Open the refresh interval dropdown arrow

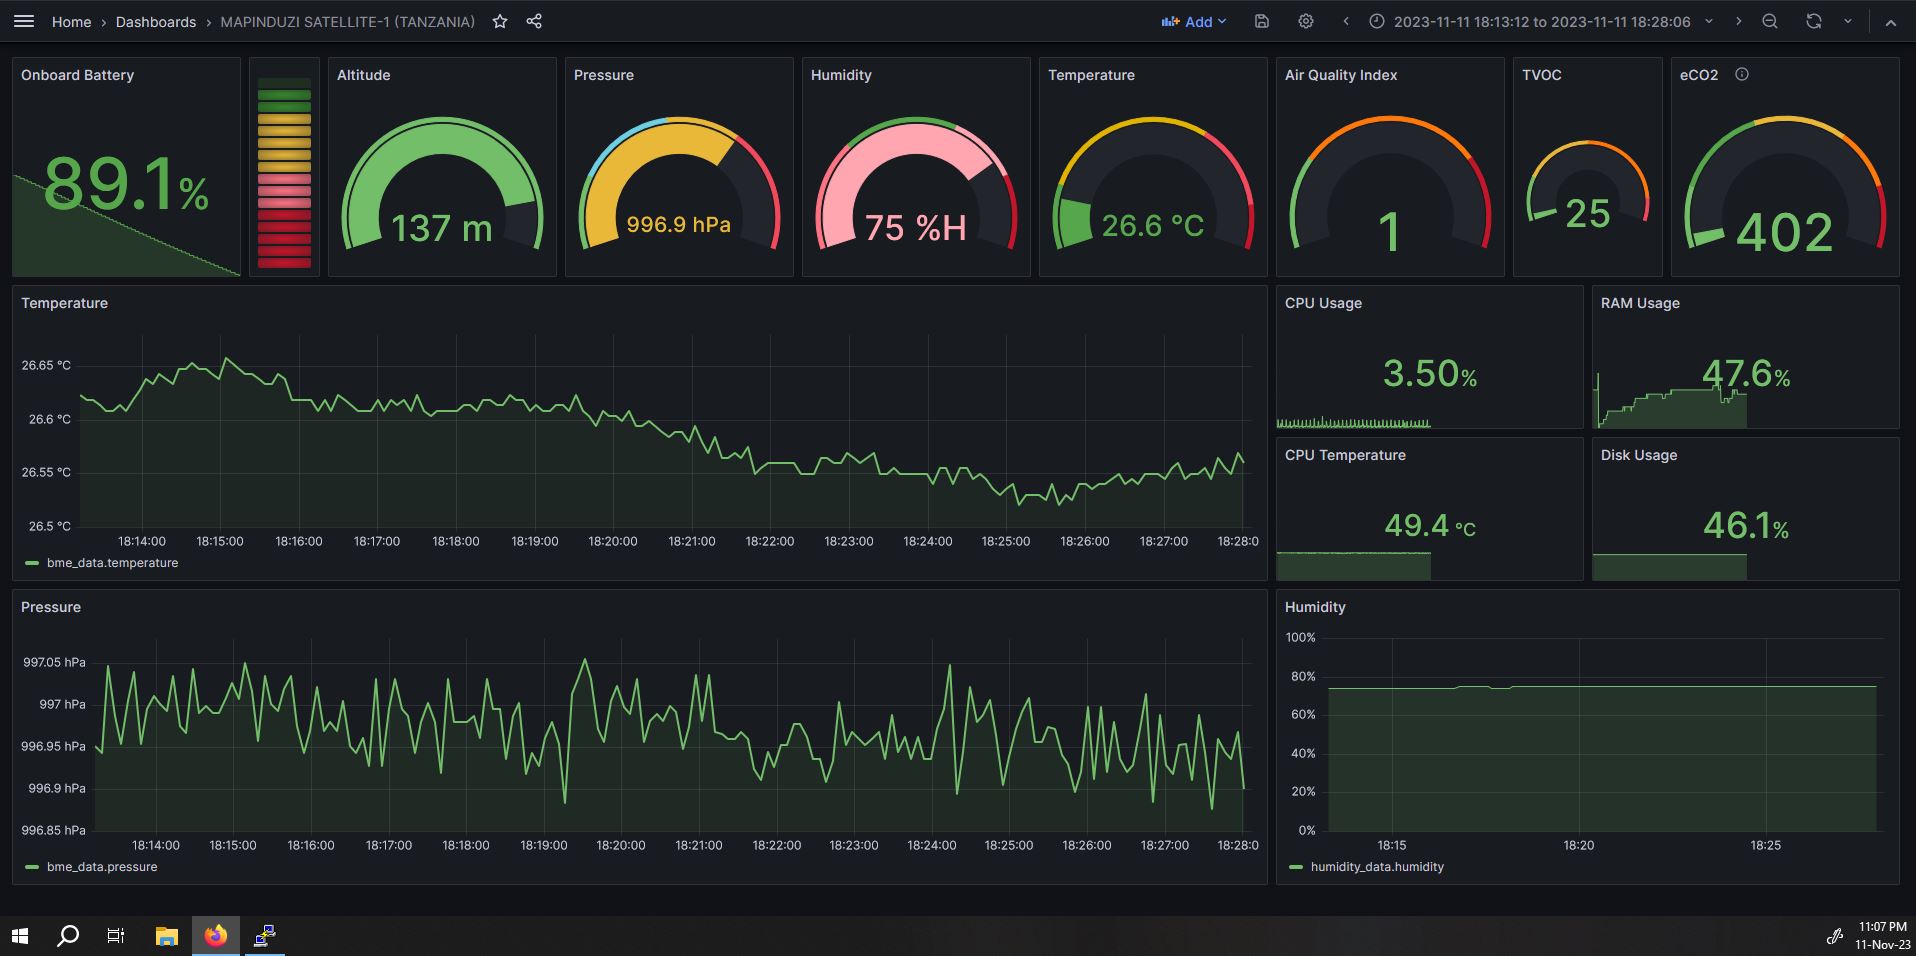(x=1847, y=21)
